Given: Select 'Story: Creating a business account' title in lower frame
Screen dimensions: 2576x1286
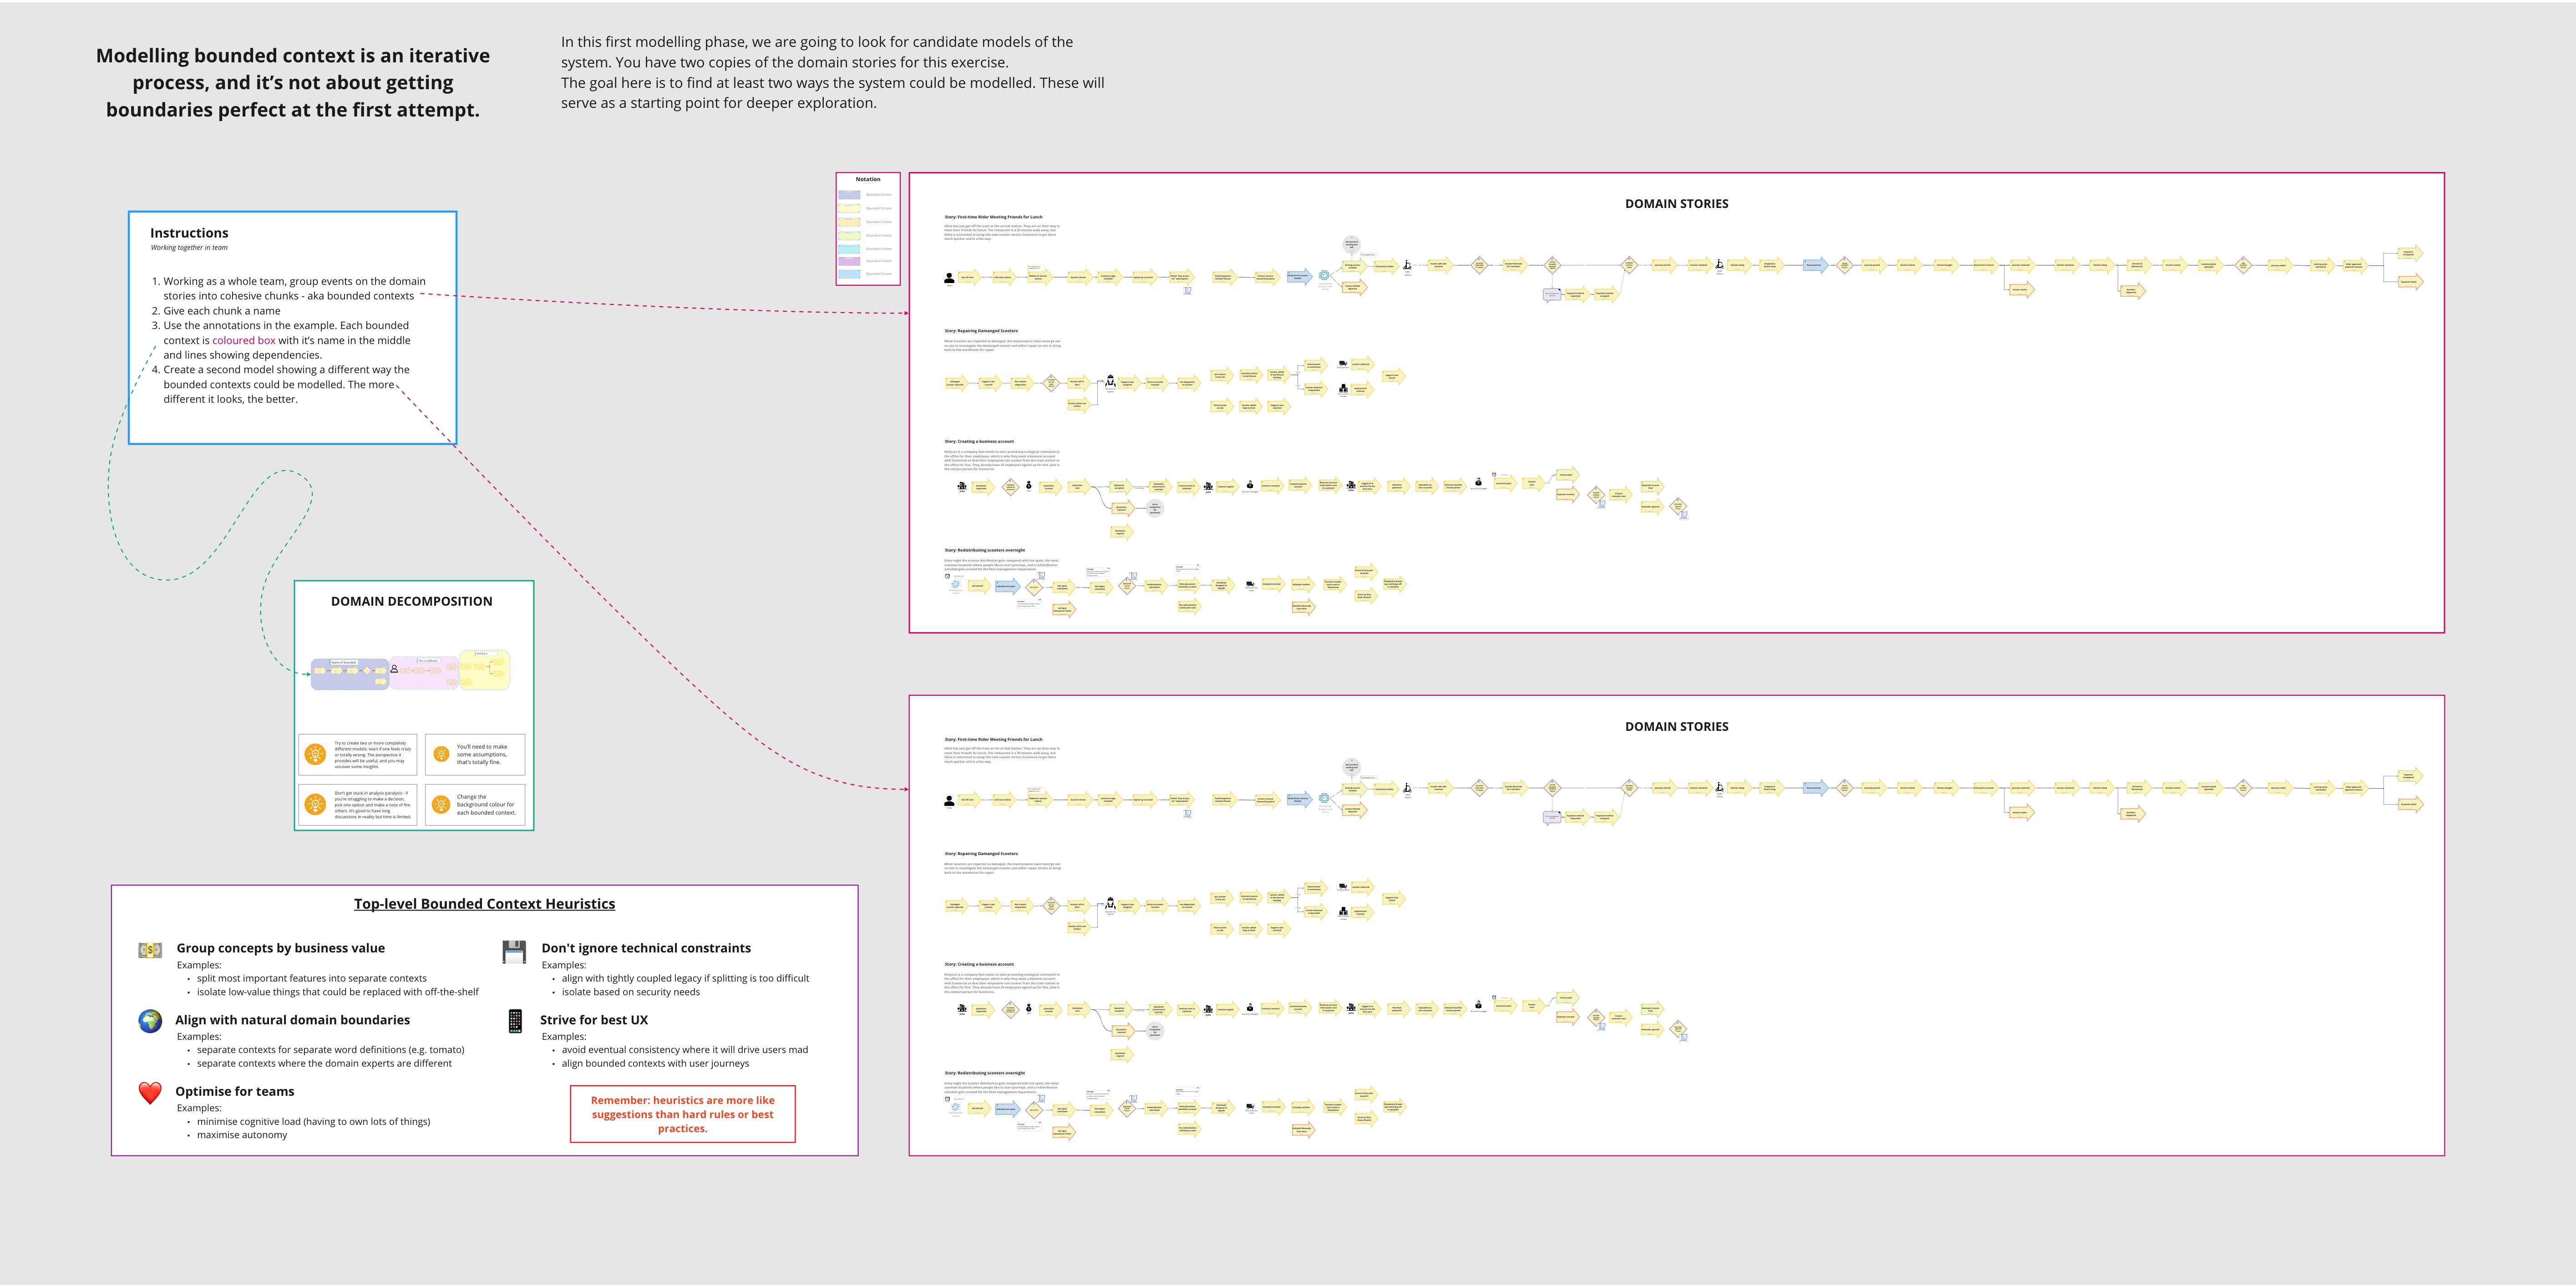Looking at the screenshot, I should click(x=979, y=964).
